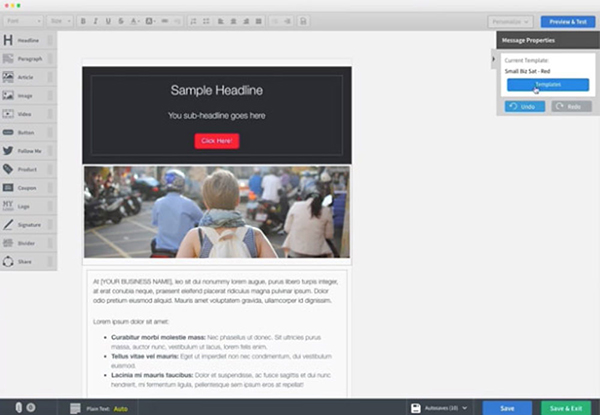Select the Signature pen icon

click(8, 225)
